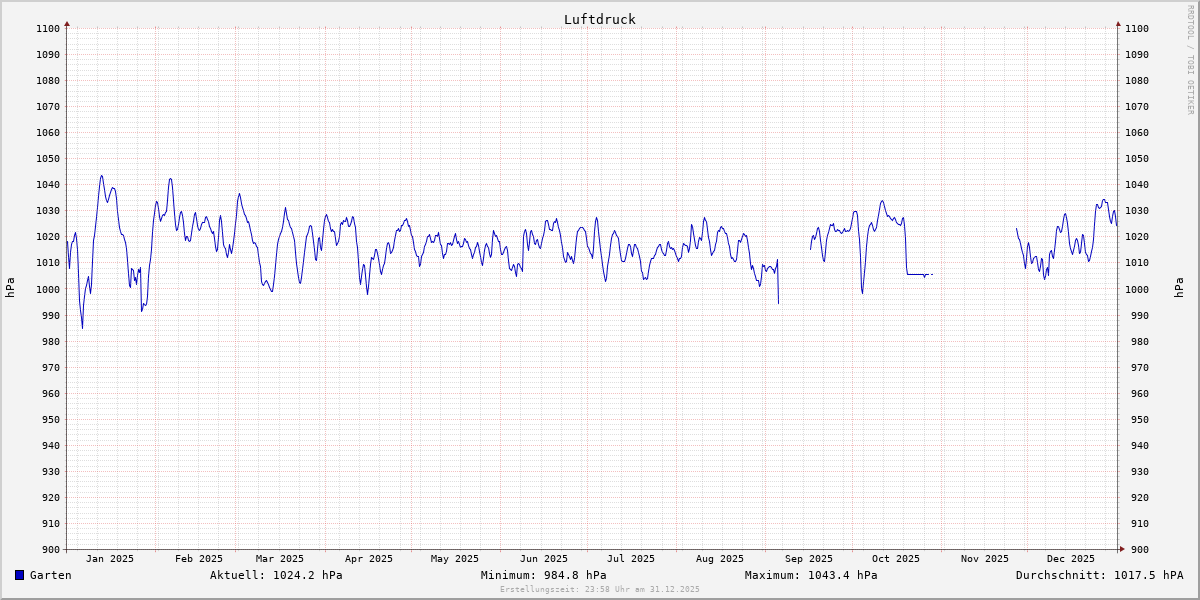
Task: Click the blue Garten legend color square
Action: pos(19,575)
